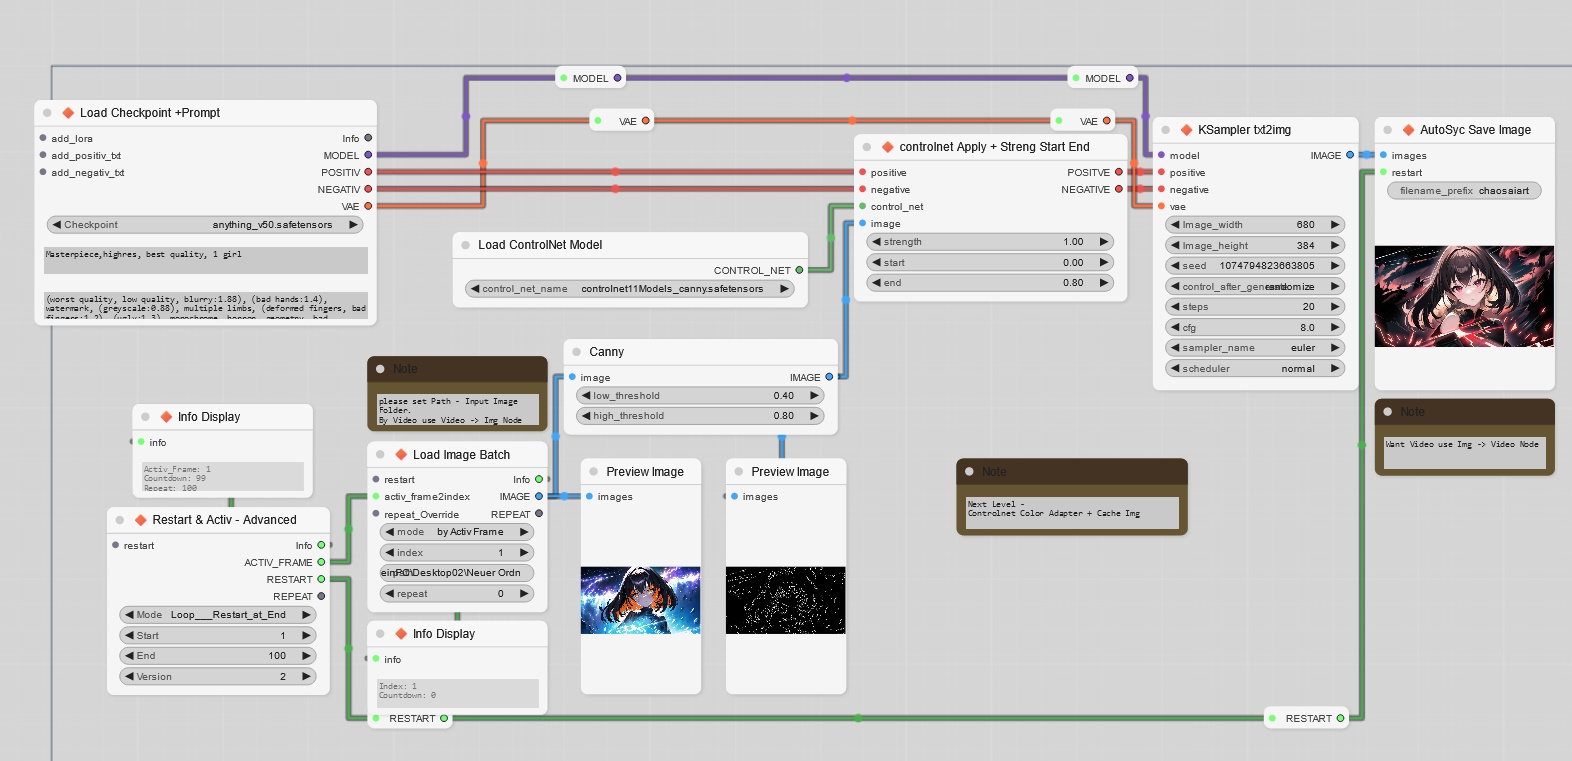The width and height of the screenshot is (1572, 761).
Task: Click the images input port on AutoSyc Save Image
Action: pyautogui.click(x=1384, y=155)
